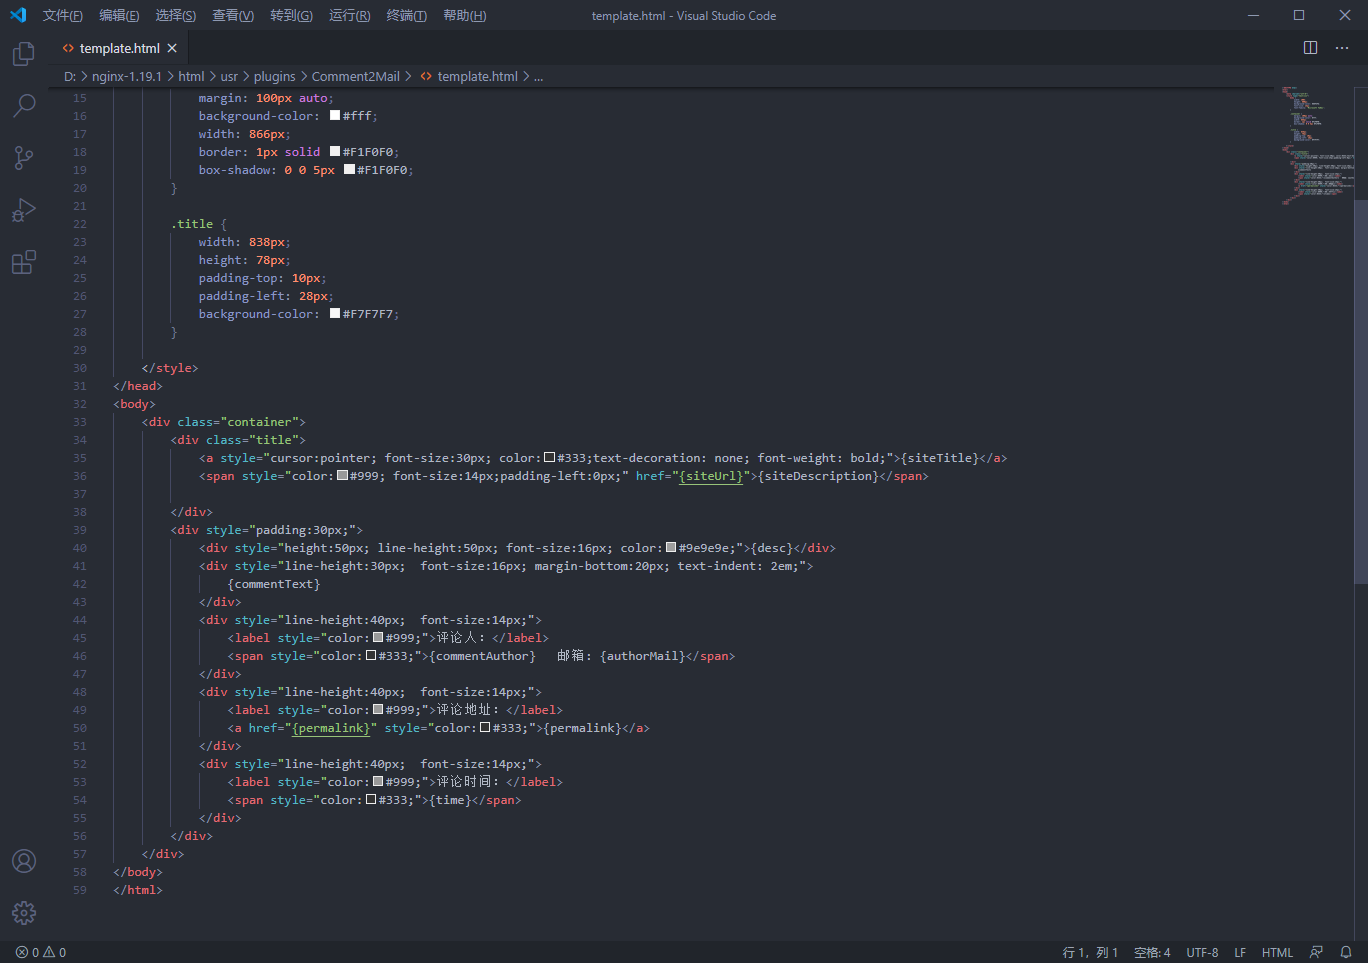Click the <body> tag on line 32
The image size is (1368, 963).
coord(134,404)
